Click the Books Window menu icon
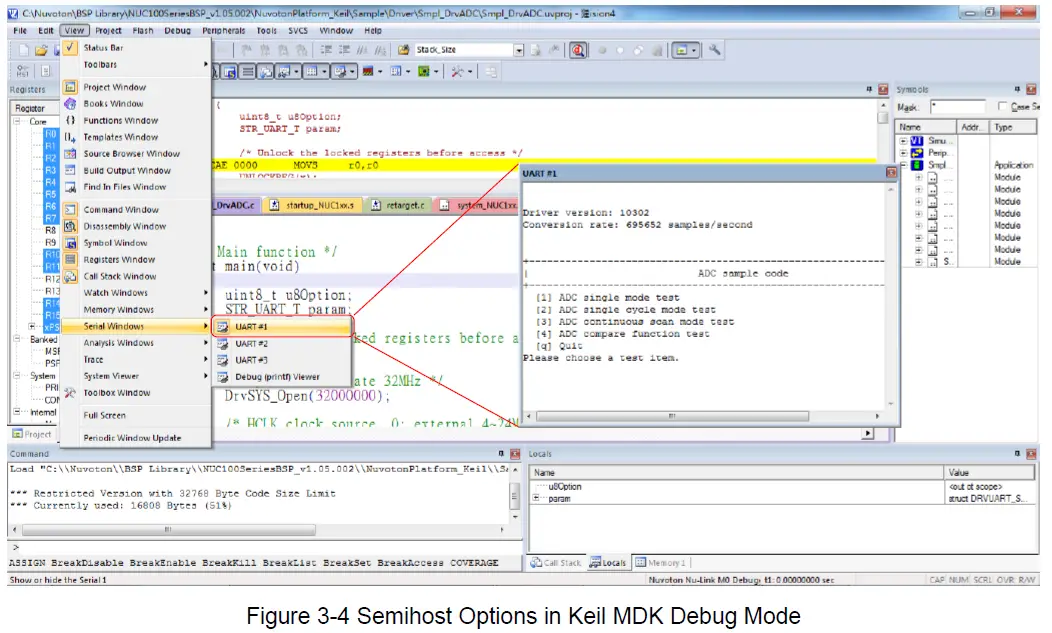This screenshot has height=633, width=1052. pyautogui.click(x=70, y=103)
